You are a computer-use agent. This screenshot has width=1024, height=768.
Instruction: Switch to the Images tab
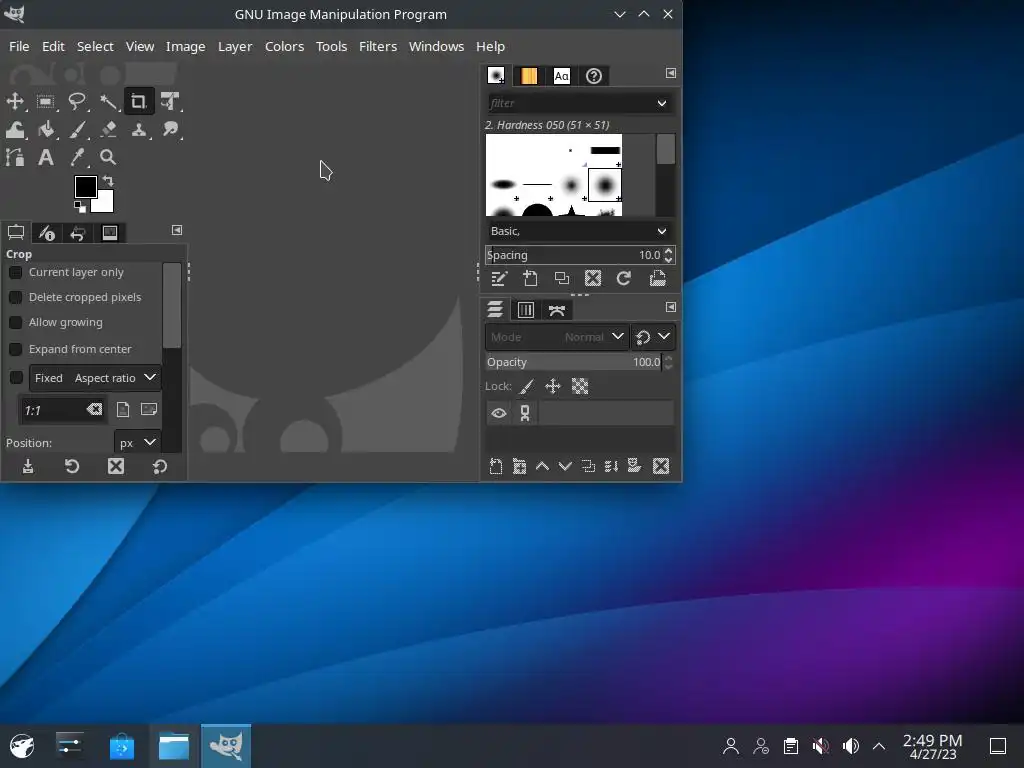(x=109, y=232)
